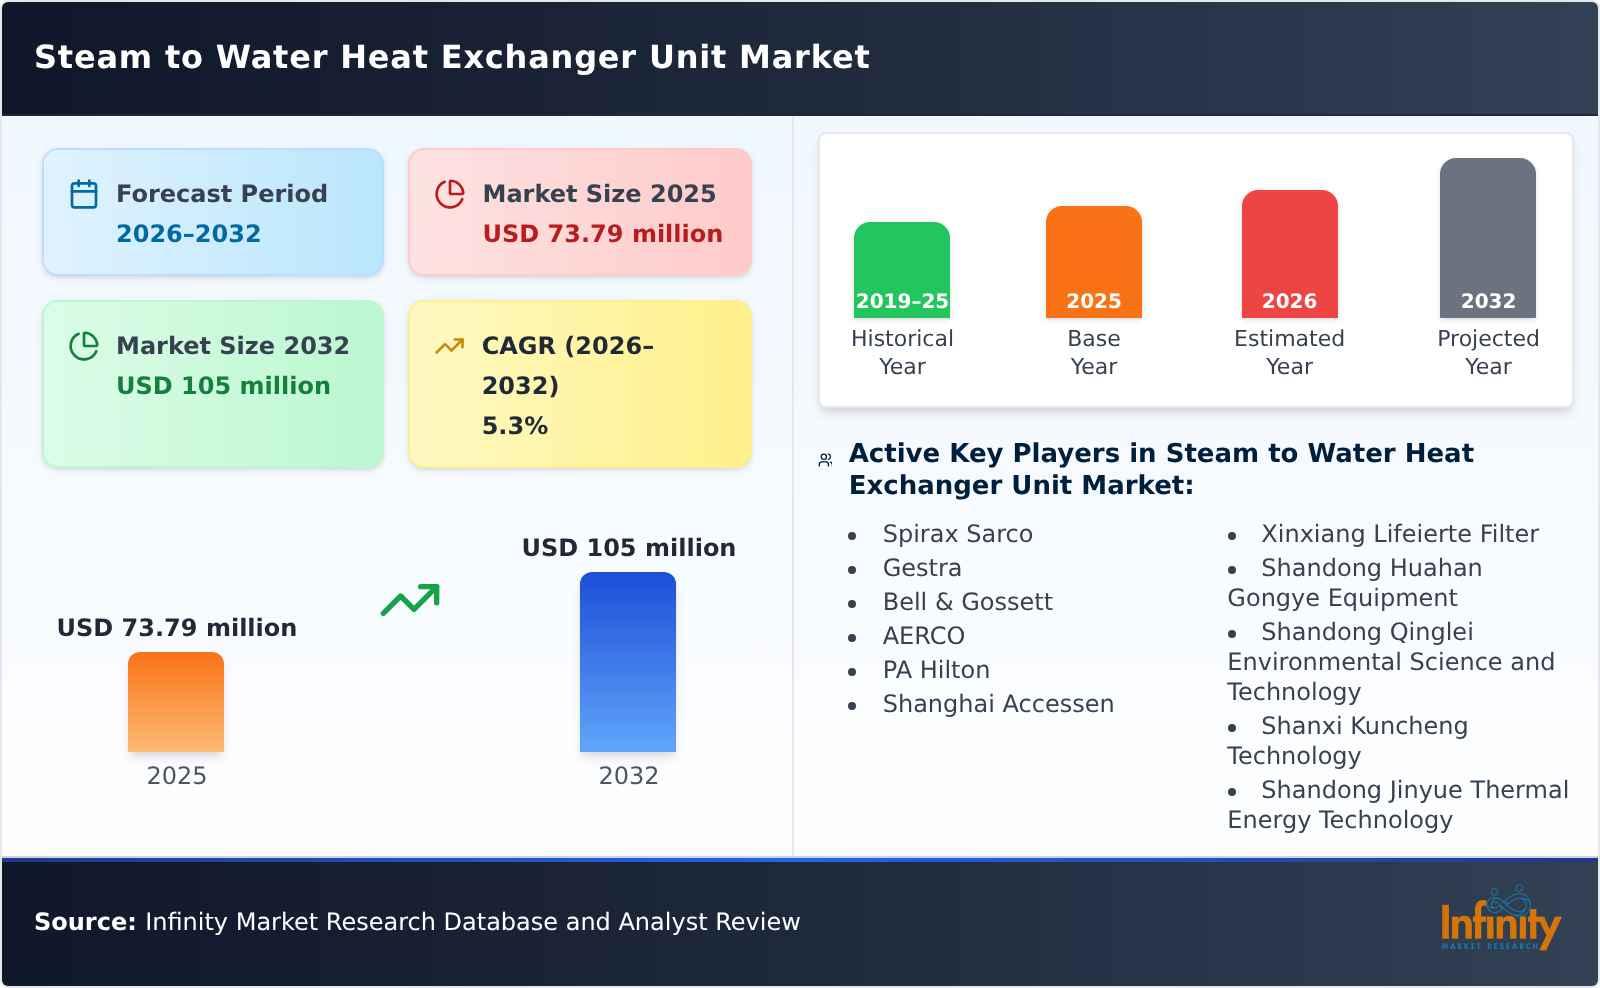
Task: Click the pie chart icon beside Market Size 2032
Action: (83, 346)
